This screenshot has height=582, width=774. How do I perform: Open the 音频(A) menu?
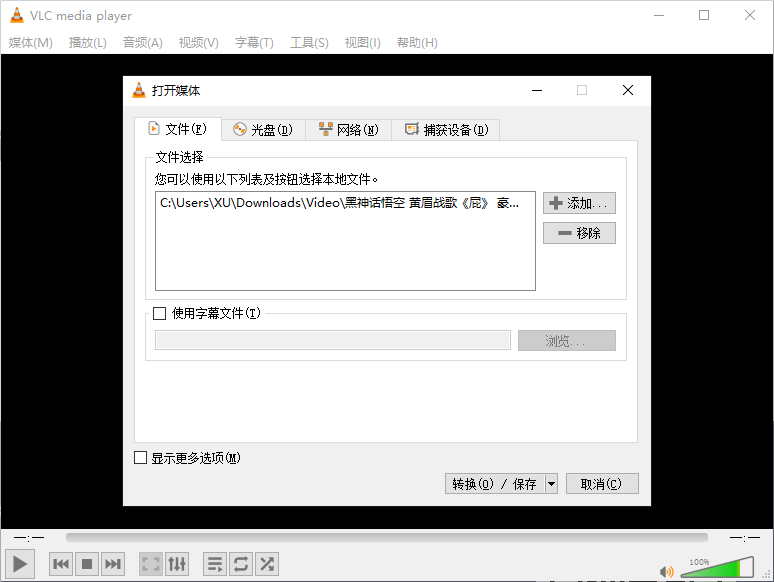pos(143,43)
